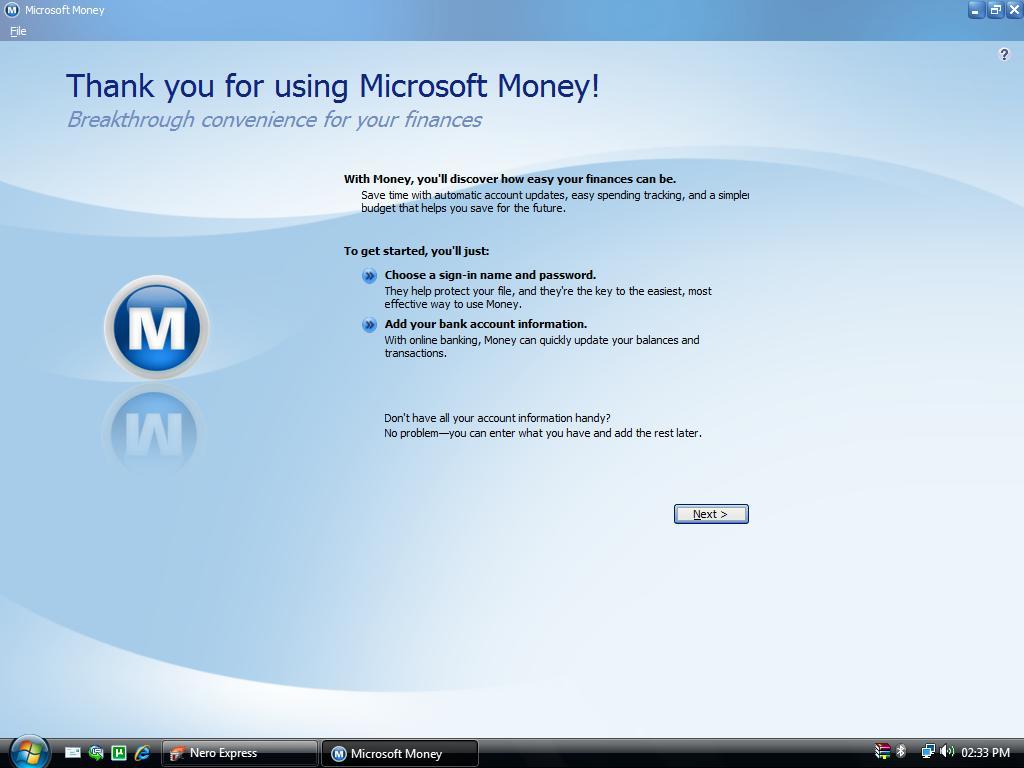
Task: Click "Add your bank account information." text
Action: tap(485, 324)
